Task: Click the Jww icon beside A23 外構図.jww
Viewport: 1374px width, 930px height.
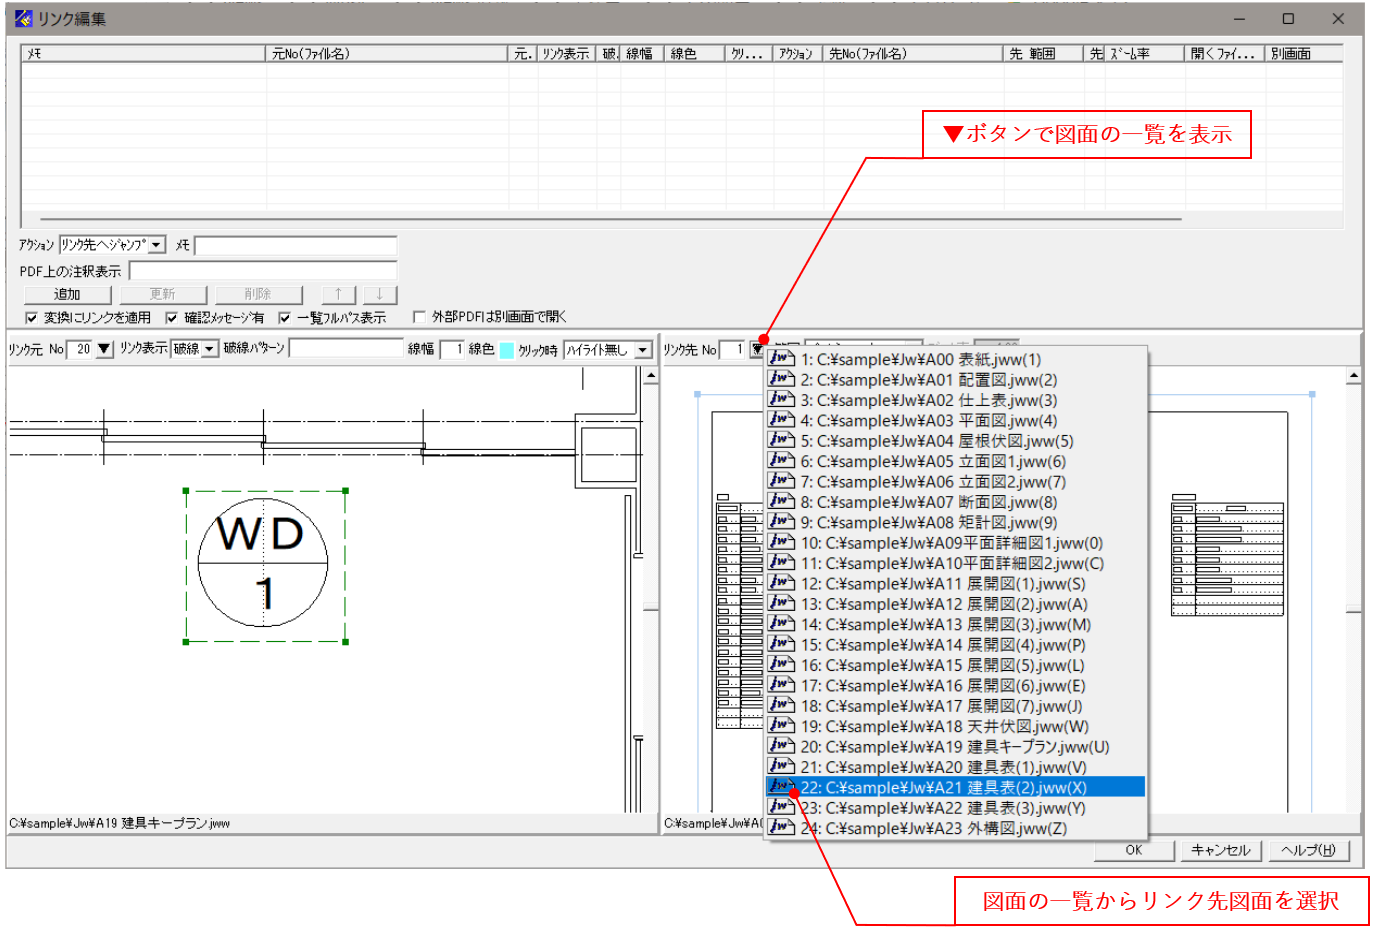Action: click(781, 828)
